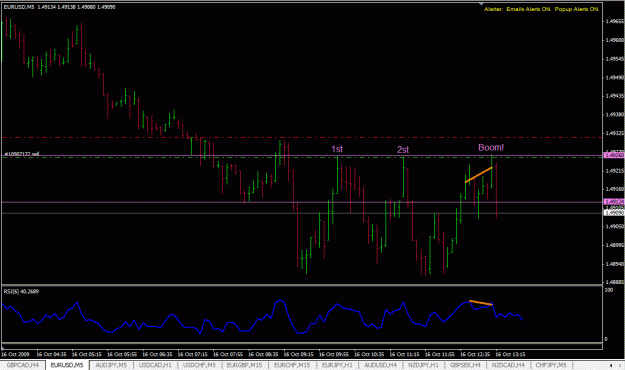This screenshot has width=625, height=370.
Task: Select the orange trendline on RSI indicator
Action: tap(481, 303)
